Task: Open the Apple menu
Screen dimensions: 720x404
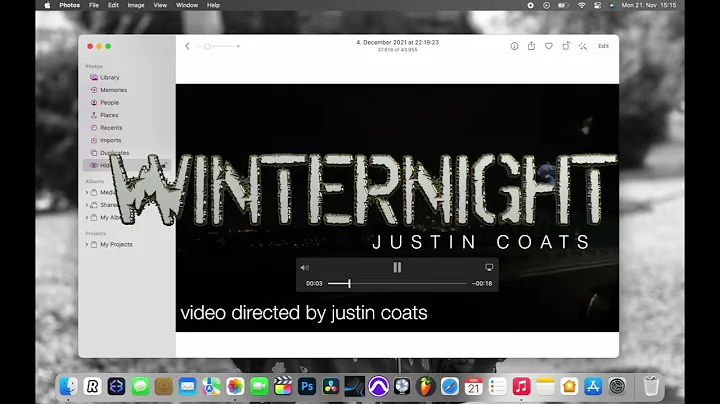Action: 47,6
